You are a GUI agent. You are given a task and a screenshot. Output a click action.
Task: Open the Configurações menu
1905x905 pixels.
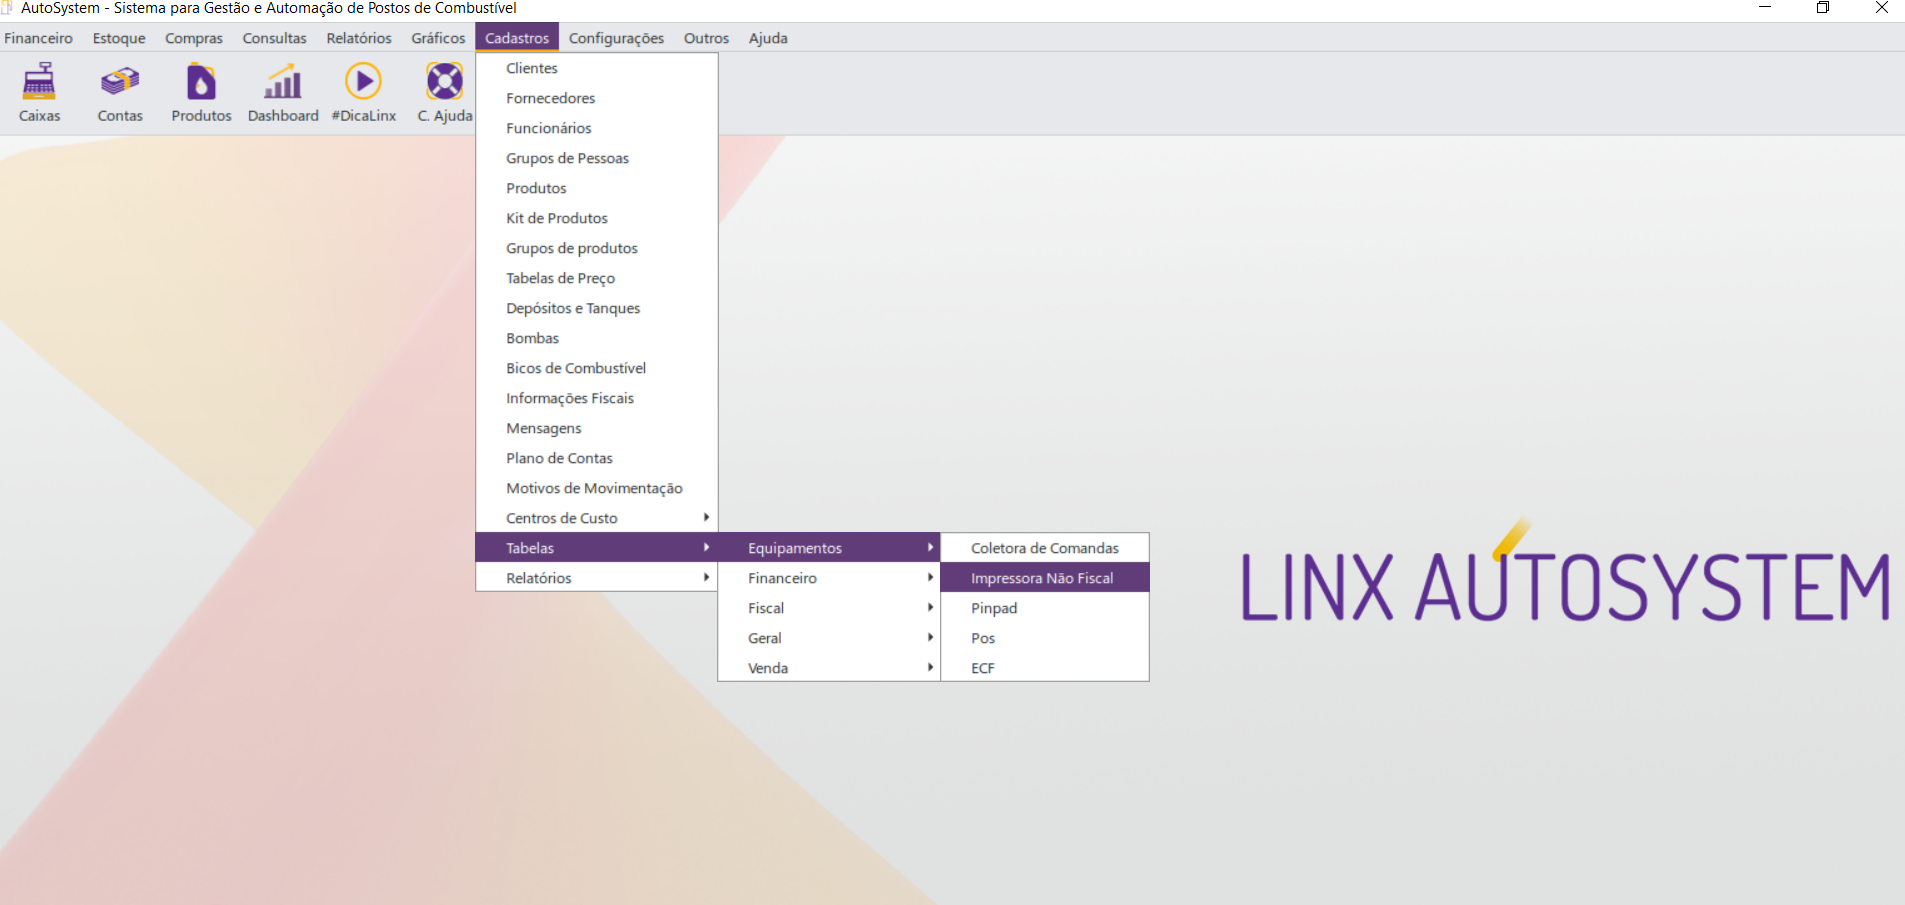pos(616,38)
